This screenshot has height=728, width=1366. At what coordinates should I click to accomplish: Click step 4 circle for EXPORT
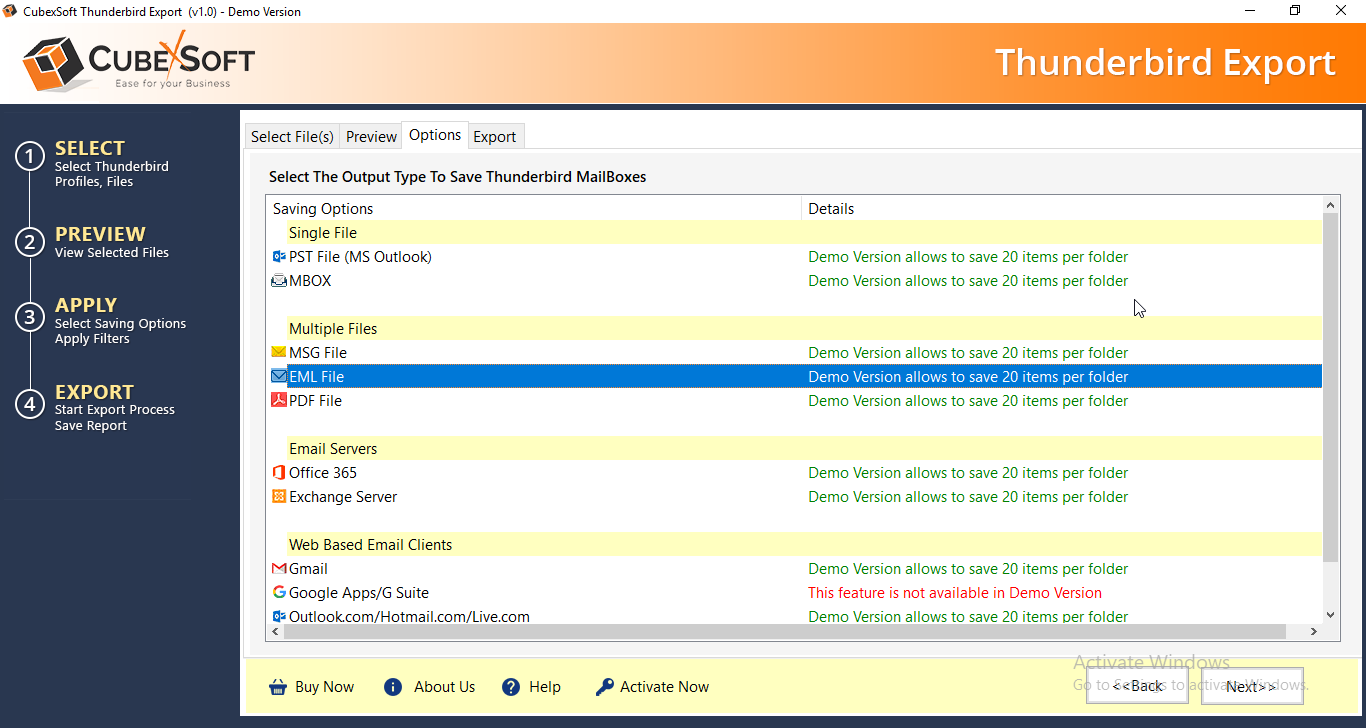click(x=30, y=404)
